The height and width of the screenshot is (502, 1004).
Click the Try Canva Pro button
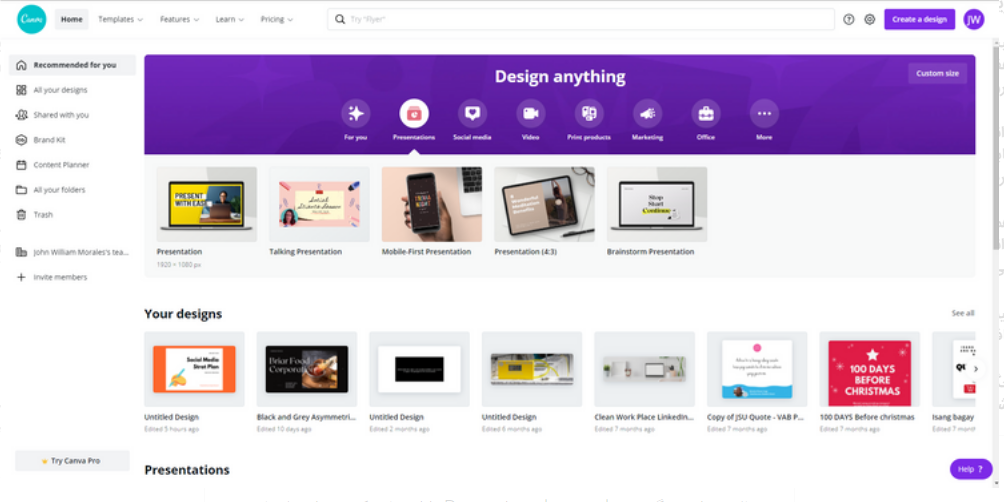(72, 460)
